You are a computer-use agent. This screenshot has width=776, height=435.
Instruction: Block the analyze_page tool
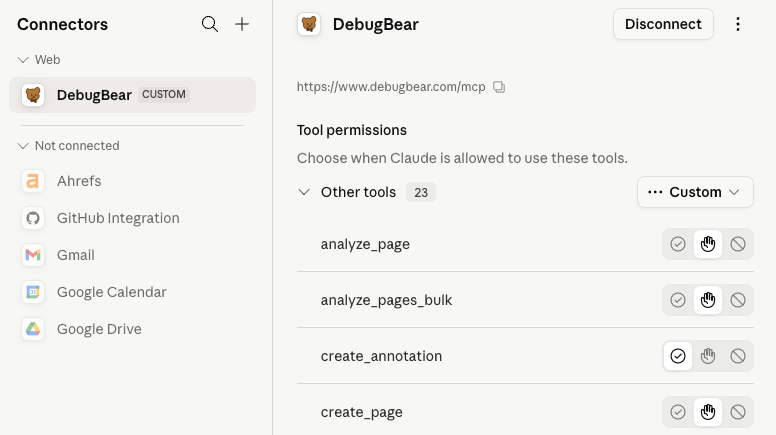coord(737,244)
